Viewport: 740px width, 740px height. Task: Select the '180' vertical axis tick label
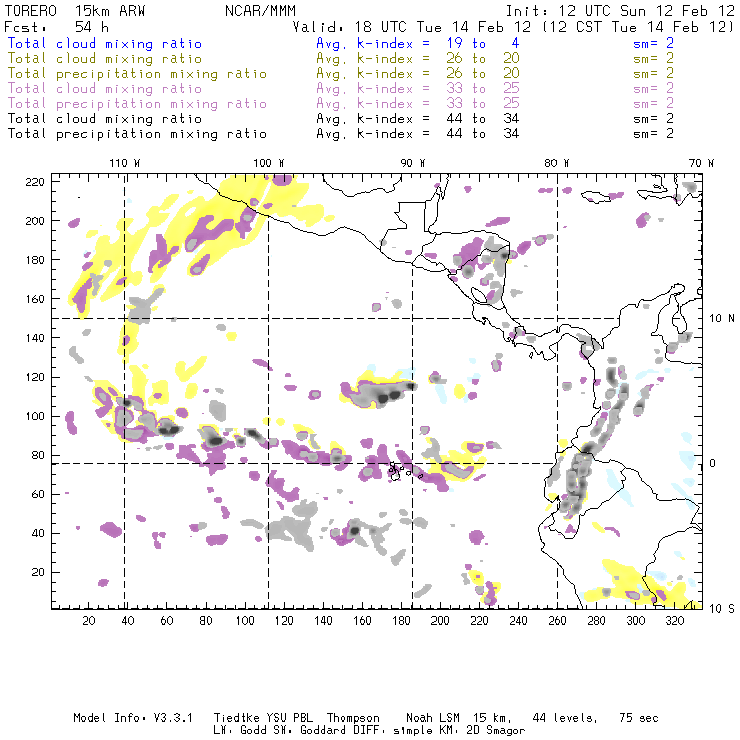(35, 260)
